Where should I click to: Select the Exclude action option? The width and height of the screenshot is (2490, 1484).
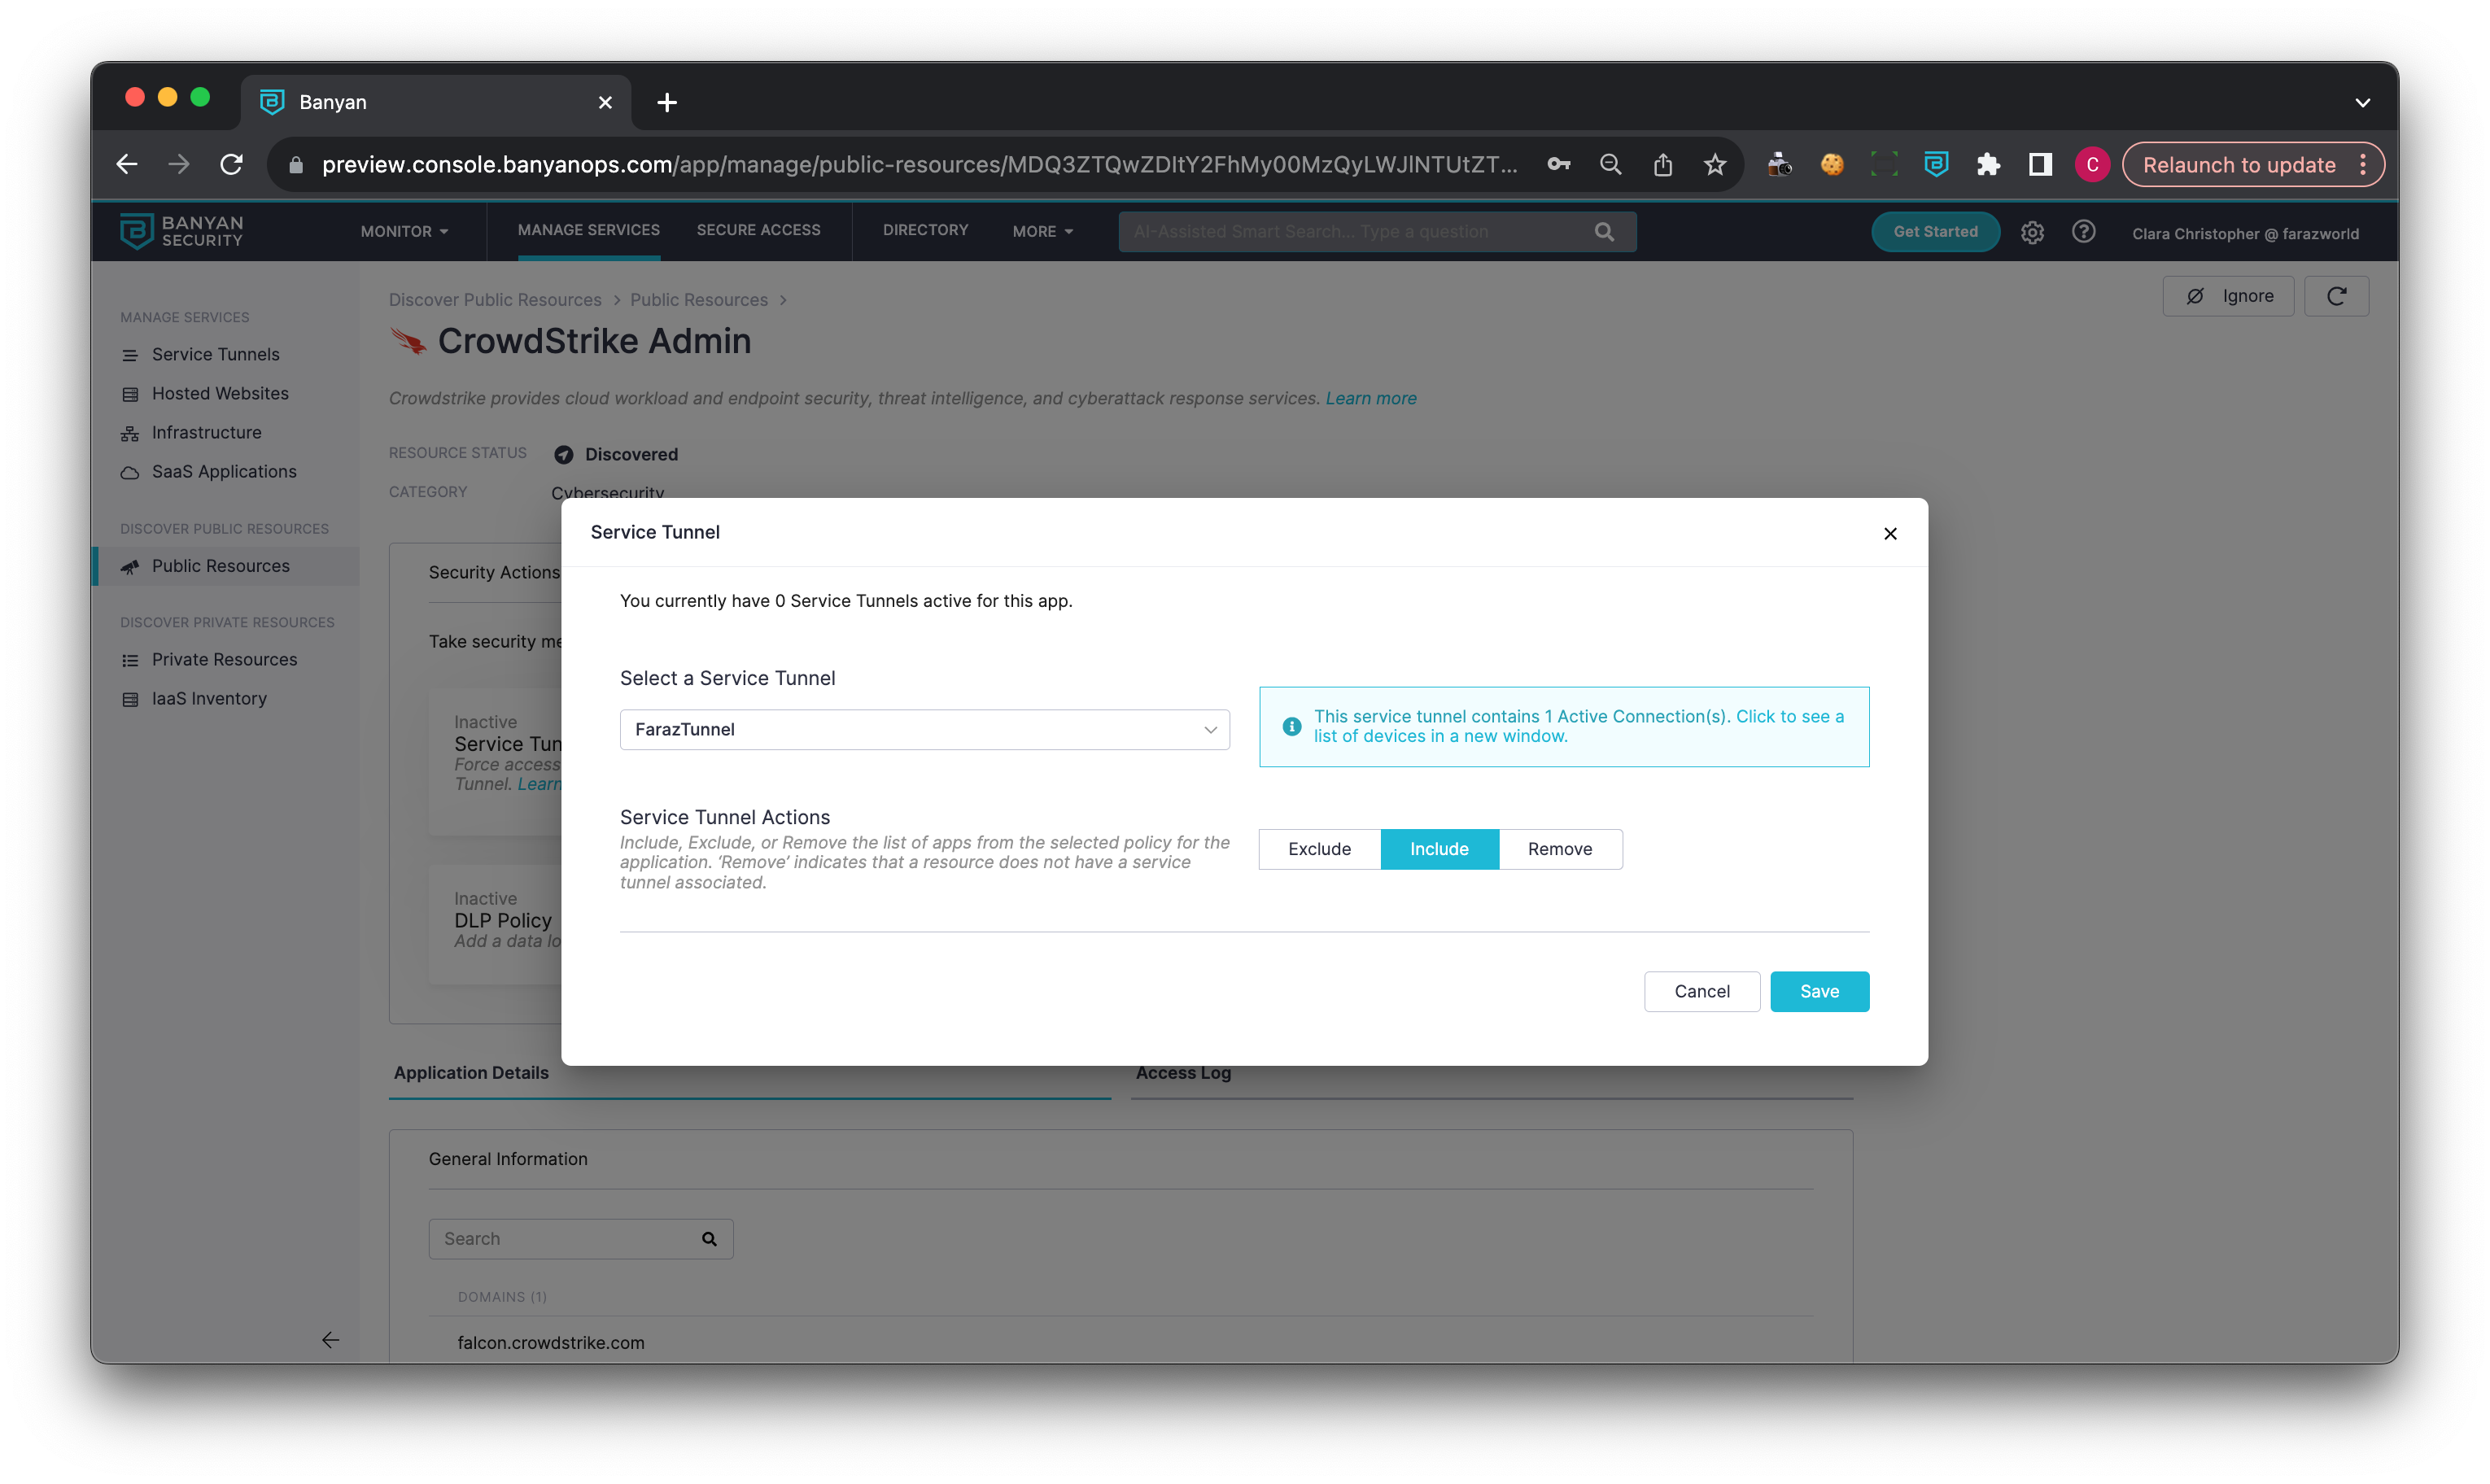point(1319,849)
